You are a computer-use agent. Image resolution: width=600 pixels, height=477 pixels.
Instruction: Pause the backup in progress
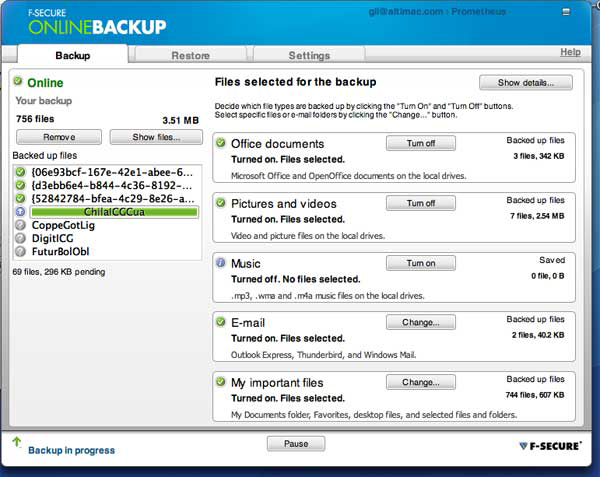[295, 443]
